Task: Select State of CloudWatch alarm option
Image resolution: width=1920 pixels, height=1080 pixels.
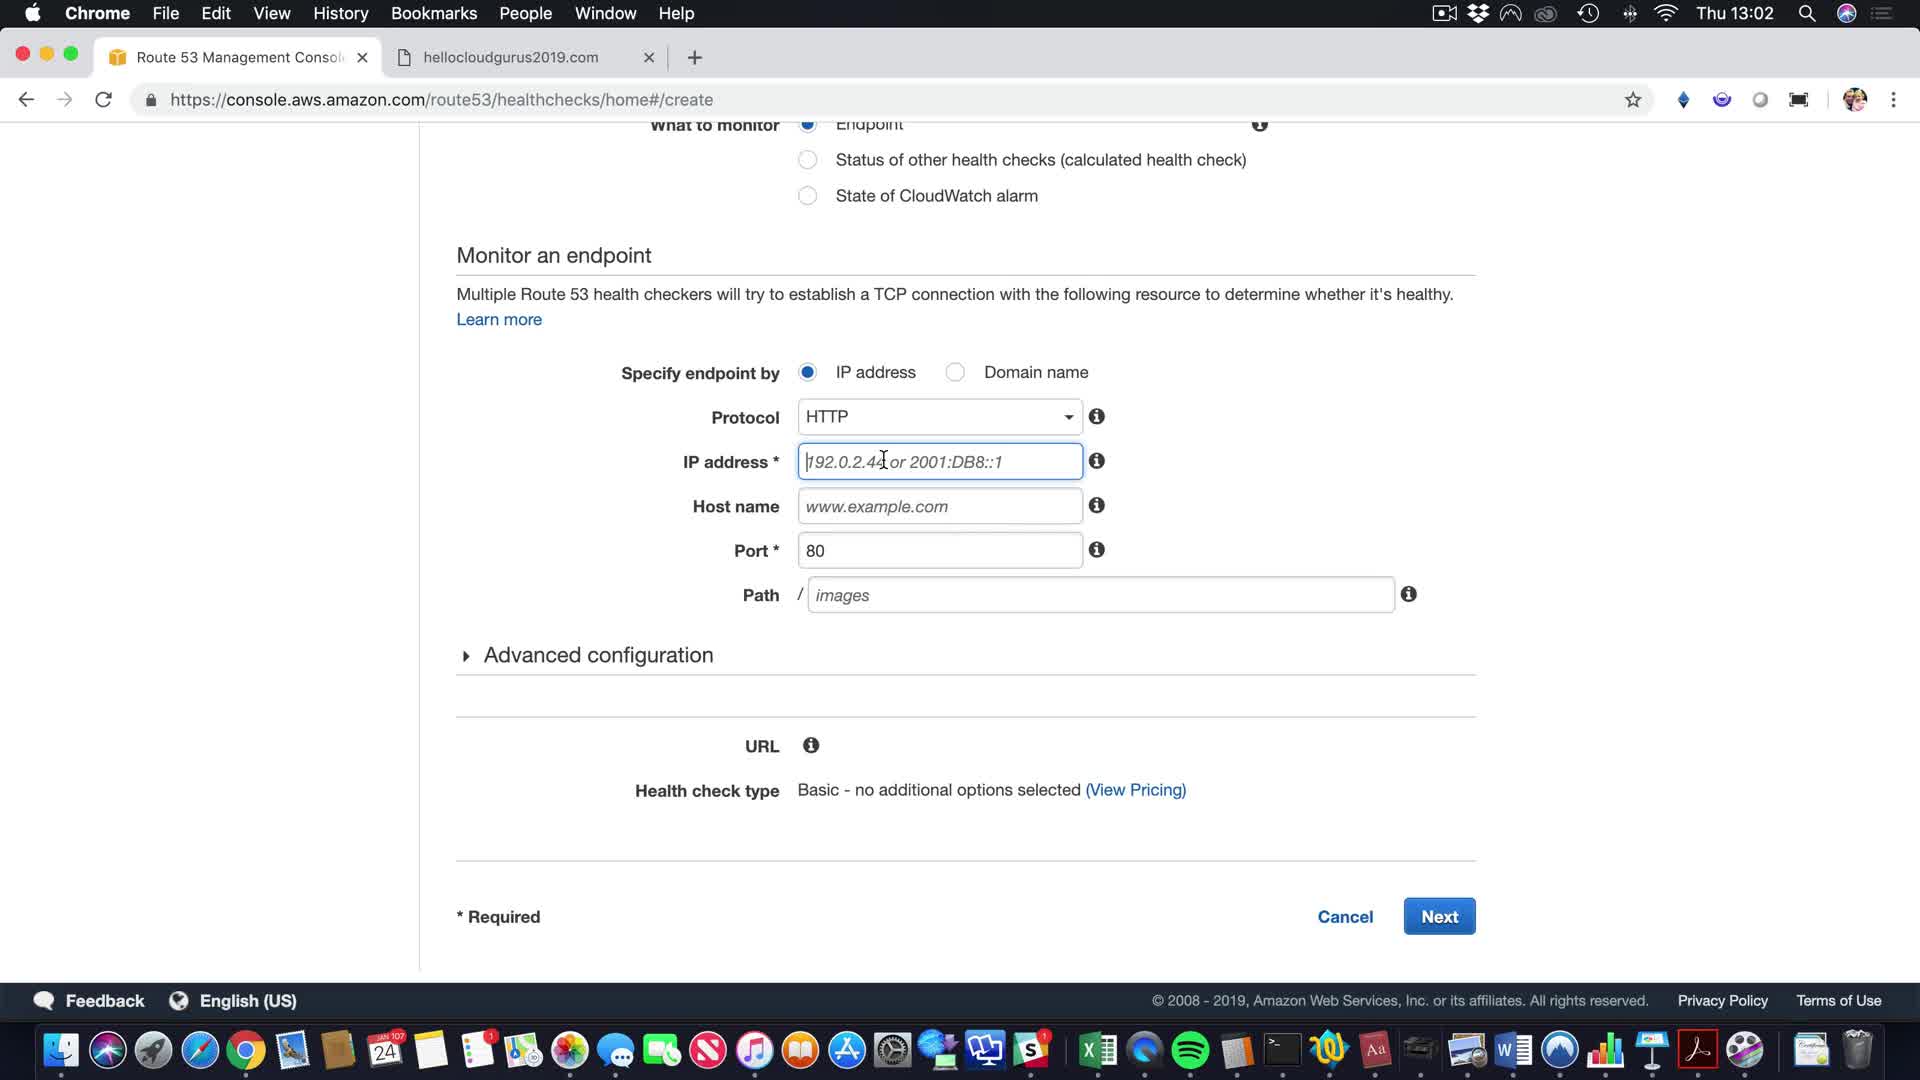Action: click(x=808, y=196)
